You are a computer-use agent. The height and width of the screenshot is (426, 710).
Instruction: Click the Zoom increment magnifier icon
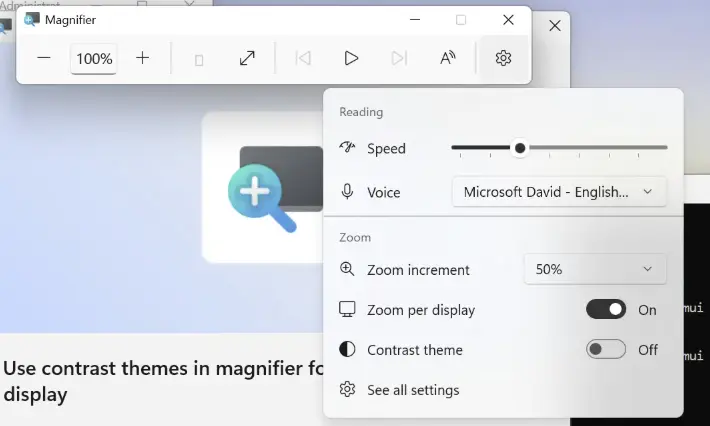[x=347, y=269]
